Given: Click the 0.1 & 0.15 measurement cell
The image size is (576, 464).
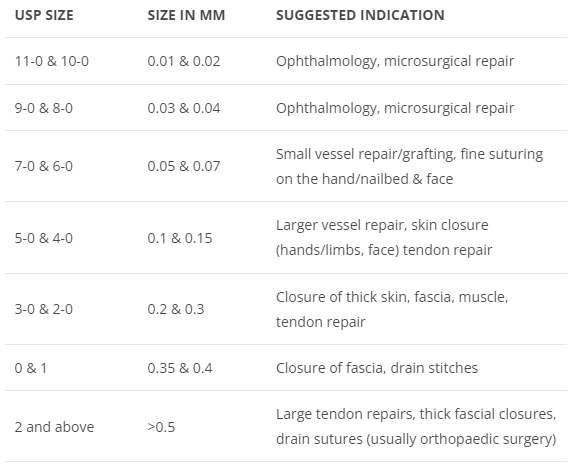Looking at the screenshot, I should 180,238.
